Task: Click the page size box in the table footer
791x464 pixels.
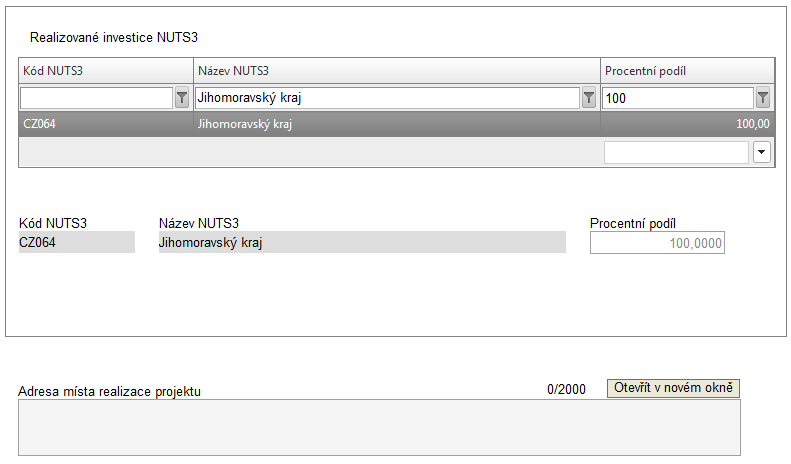Action: pyautogui.click(x=676, y=152)
